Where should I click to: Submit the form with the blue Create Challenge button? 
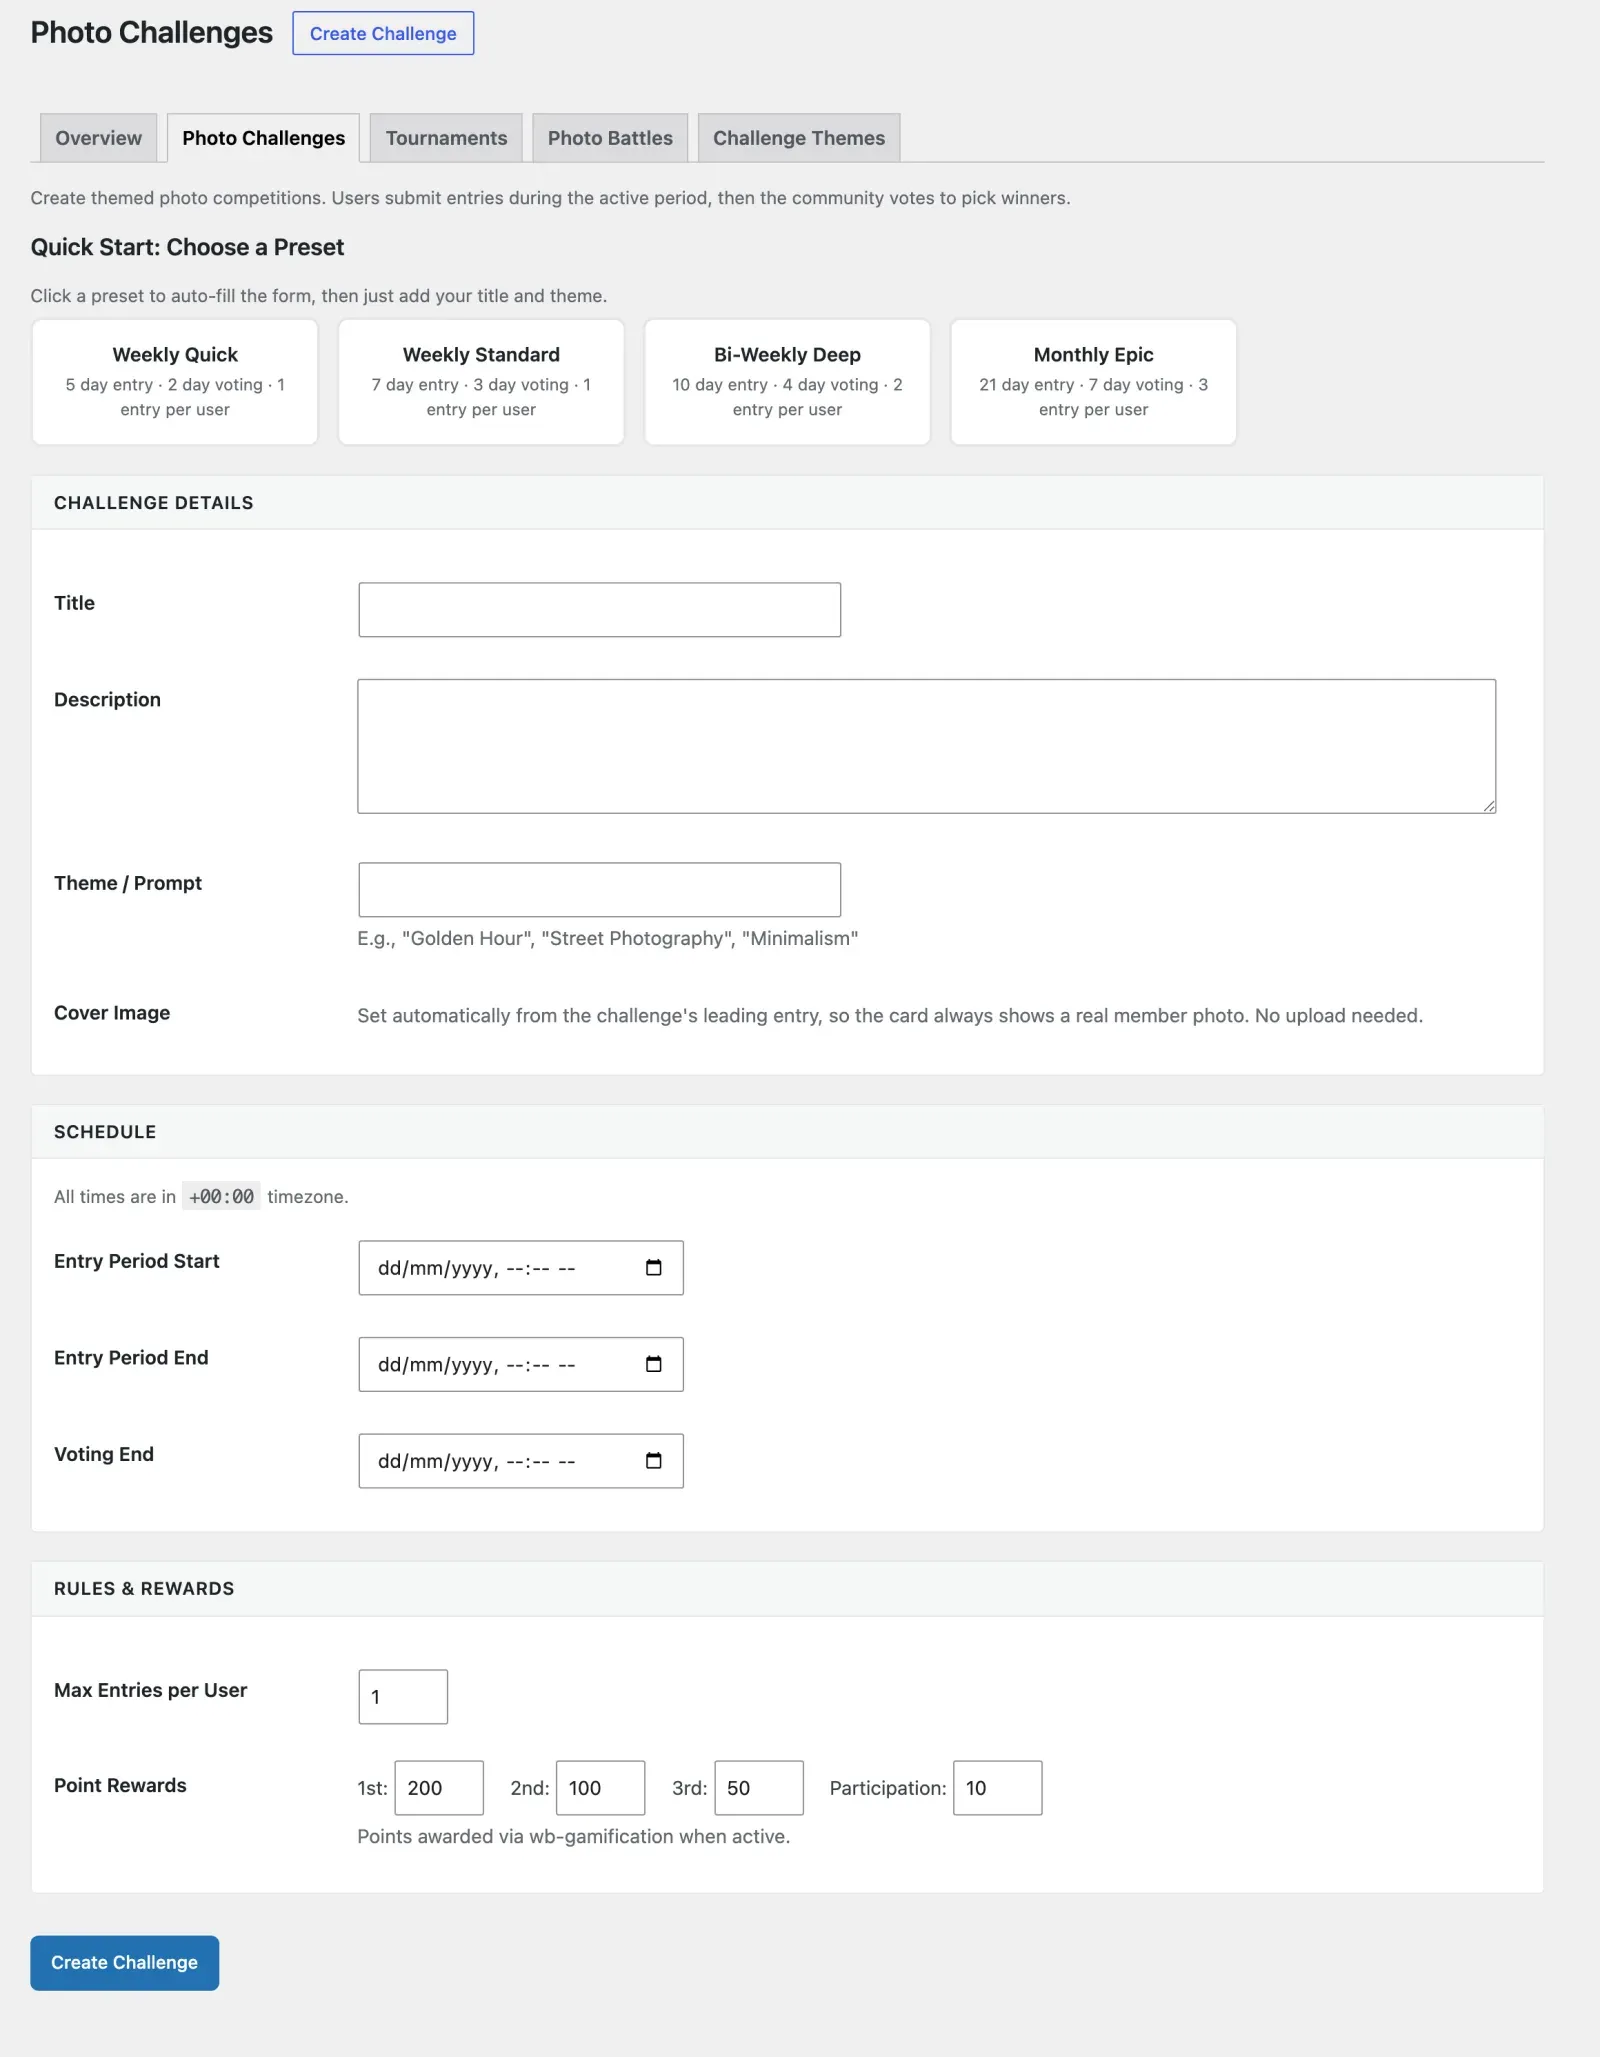(125, 1962)
